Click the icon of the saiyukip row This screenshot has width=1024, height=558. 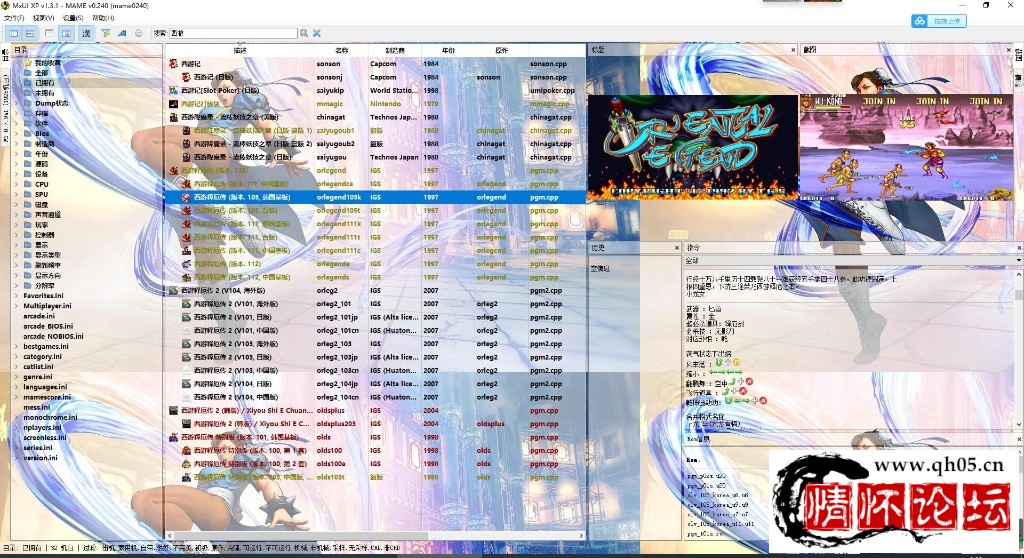(x=174, y=90)
